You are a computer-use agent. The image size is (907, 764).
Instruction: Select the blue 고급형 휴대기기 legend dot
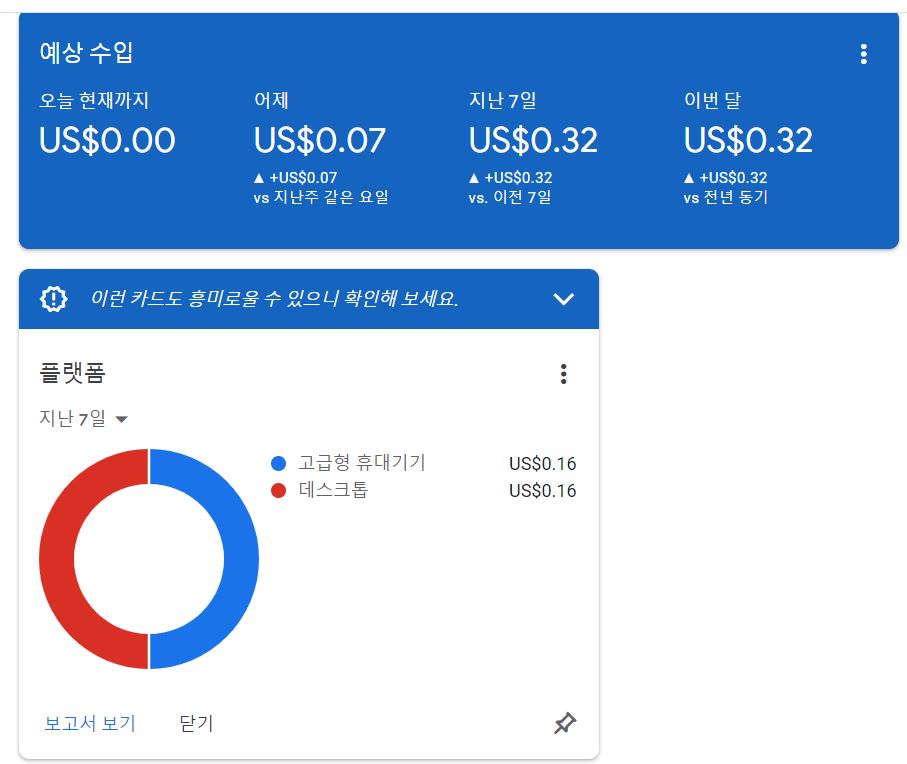[x=278, y=463]
